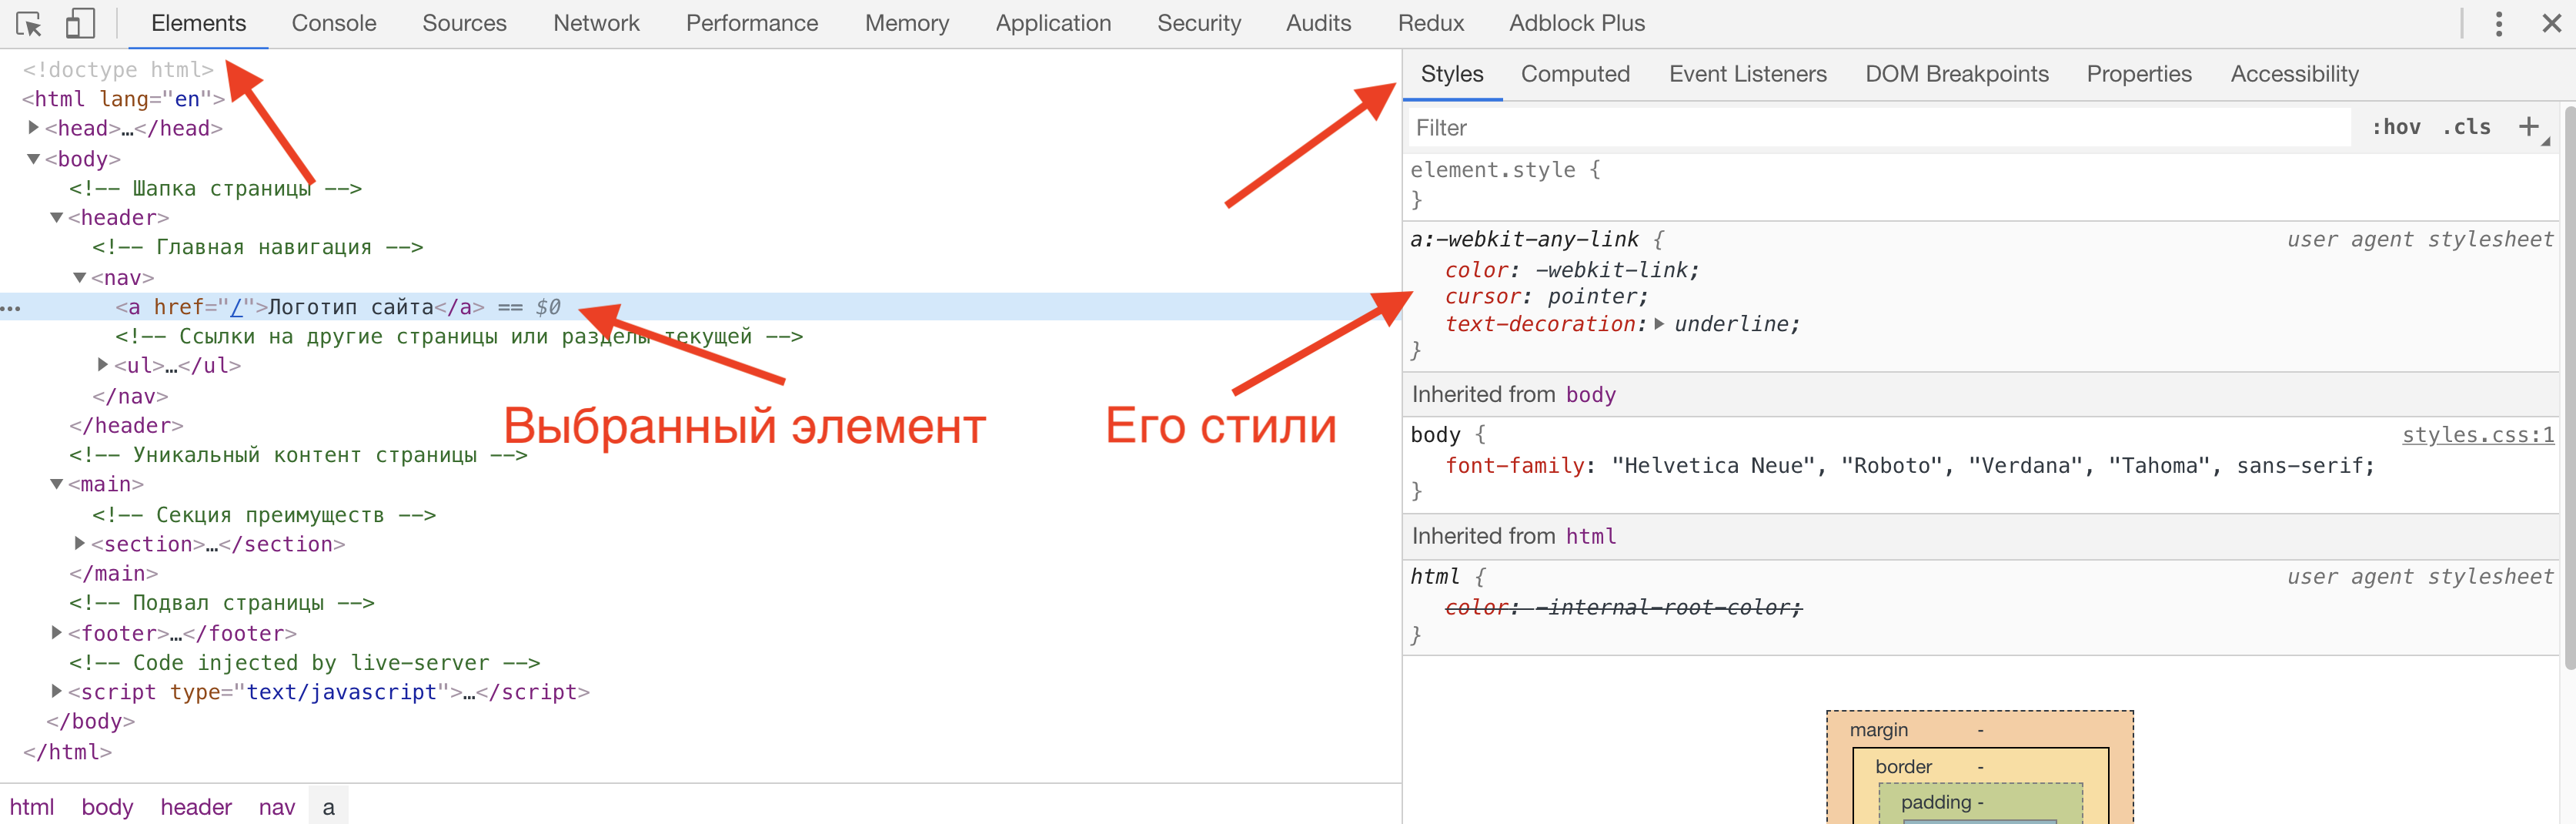Activate the inspect element picker icon
The width and height of the screenshot is (2576, 824).
pyautogui.click(x=29, y=23)
